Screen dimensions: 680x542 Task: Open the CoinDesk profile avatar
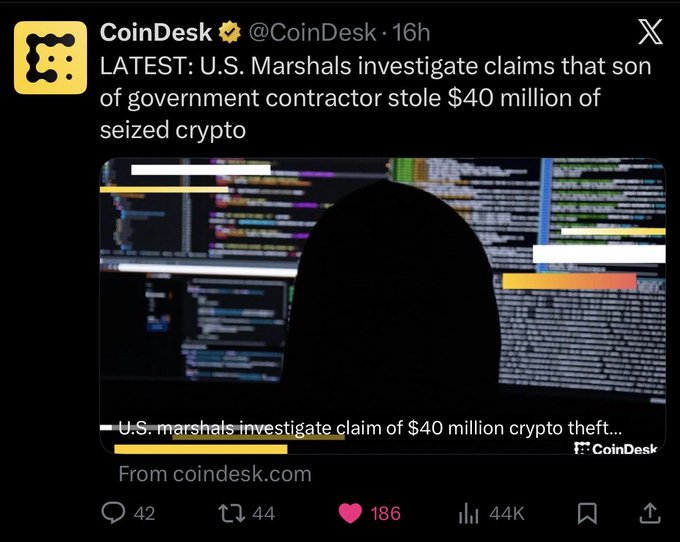[50, 58]
